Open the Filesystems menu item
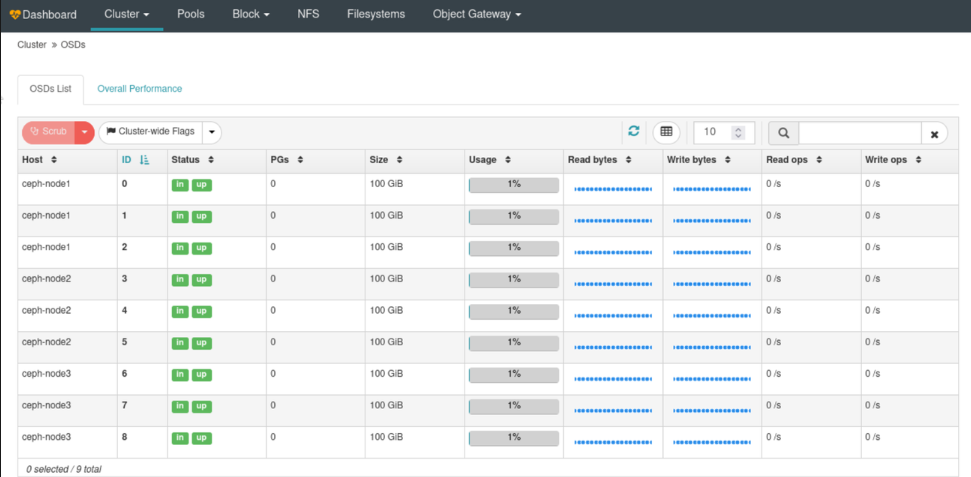The image size is (971, 477). click(375, 15)
